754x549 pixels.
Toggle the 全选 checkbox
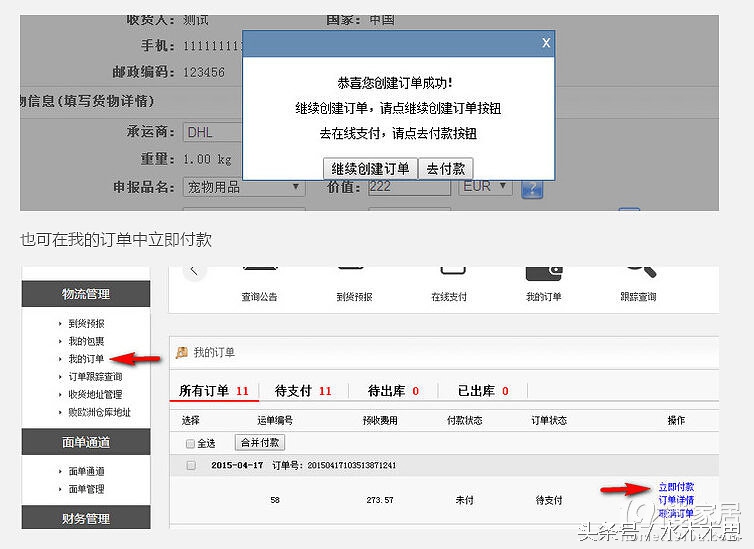[x=190, y=444]
